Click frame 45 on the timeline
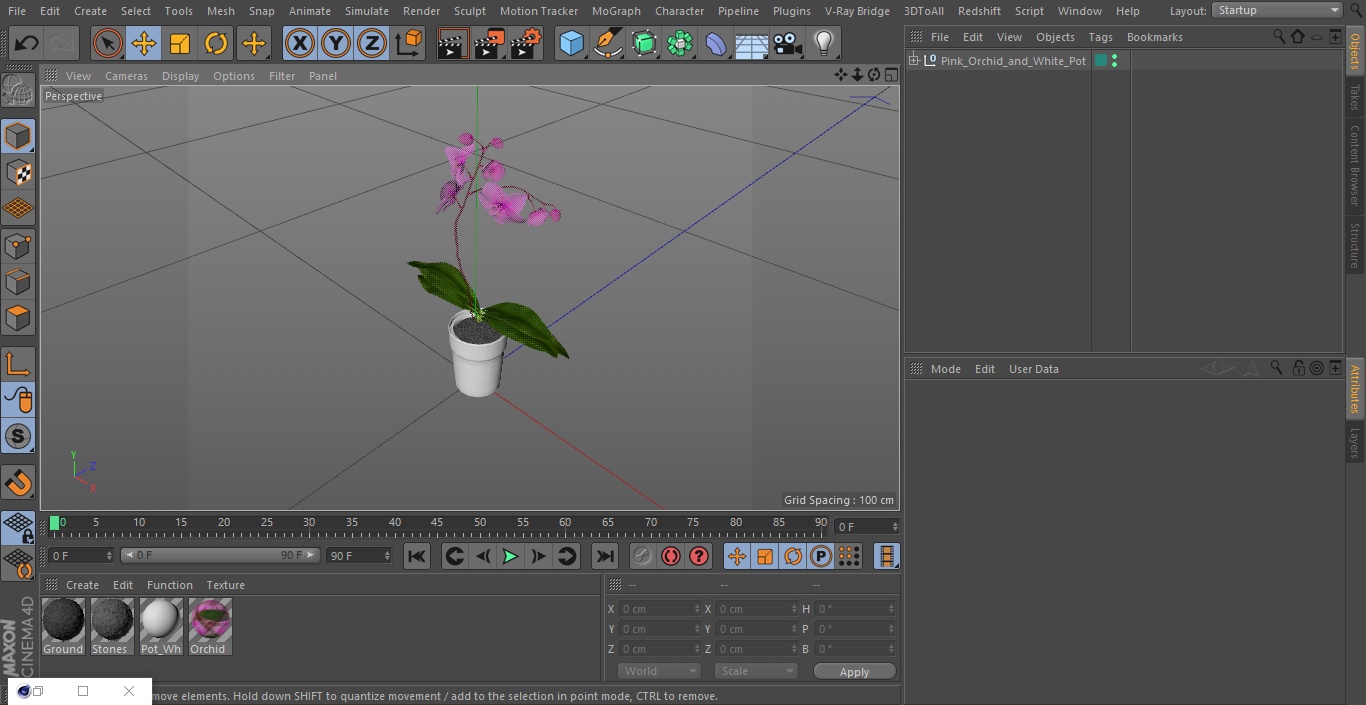The height and width of the screenshot is (705, 1366). (437, 522)
